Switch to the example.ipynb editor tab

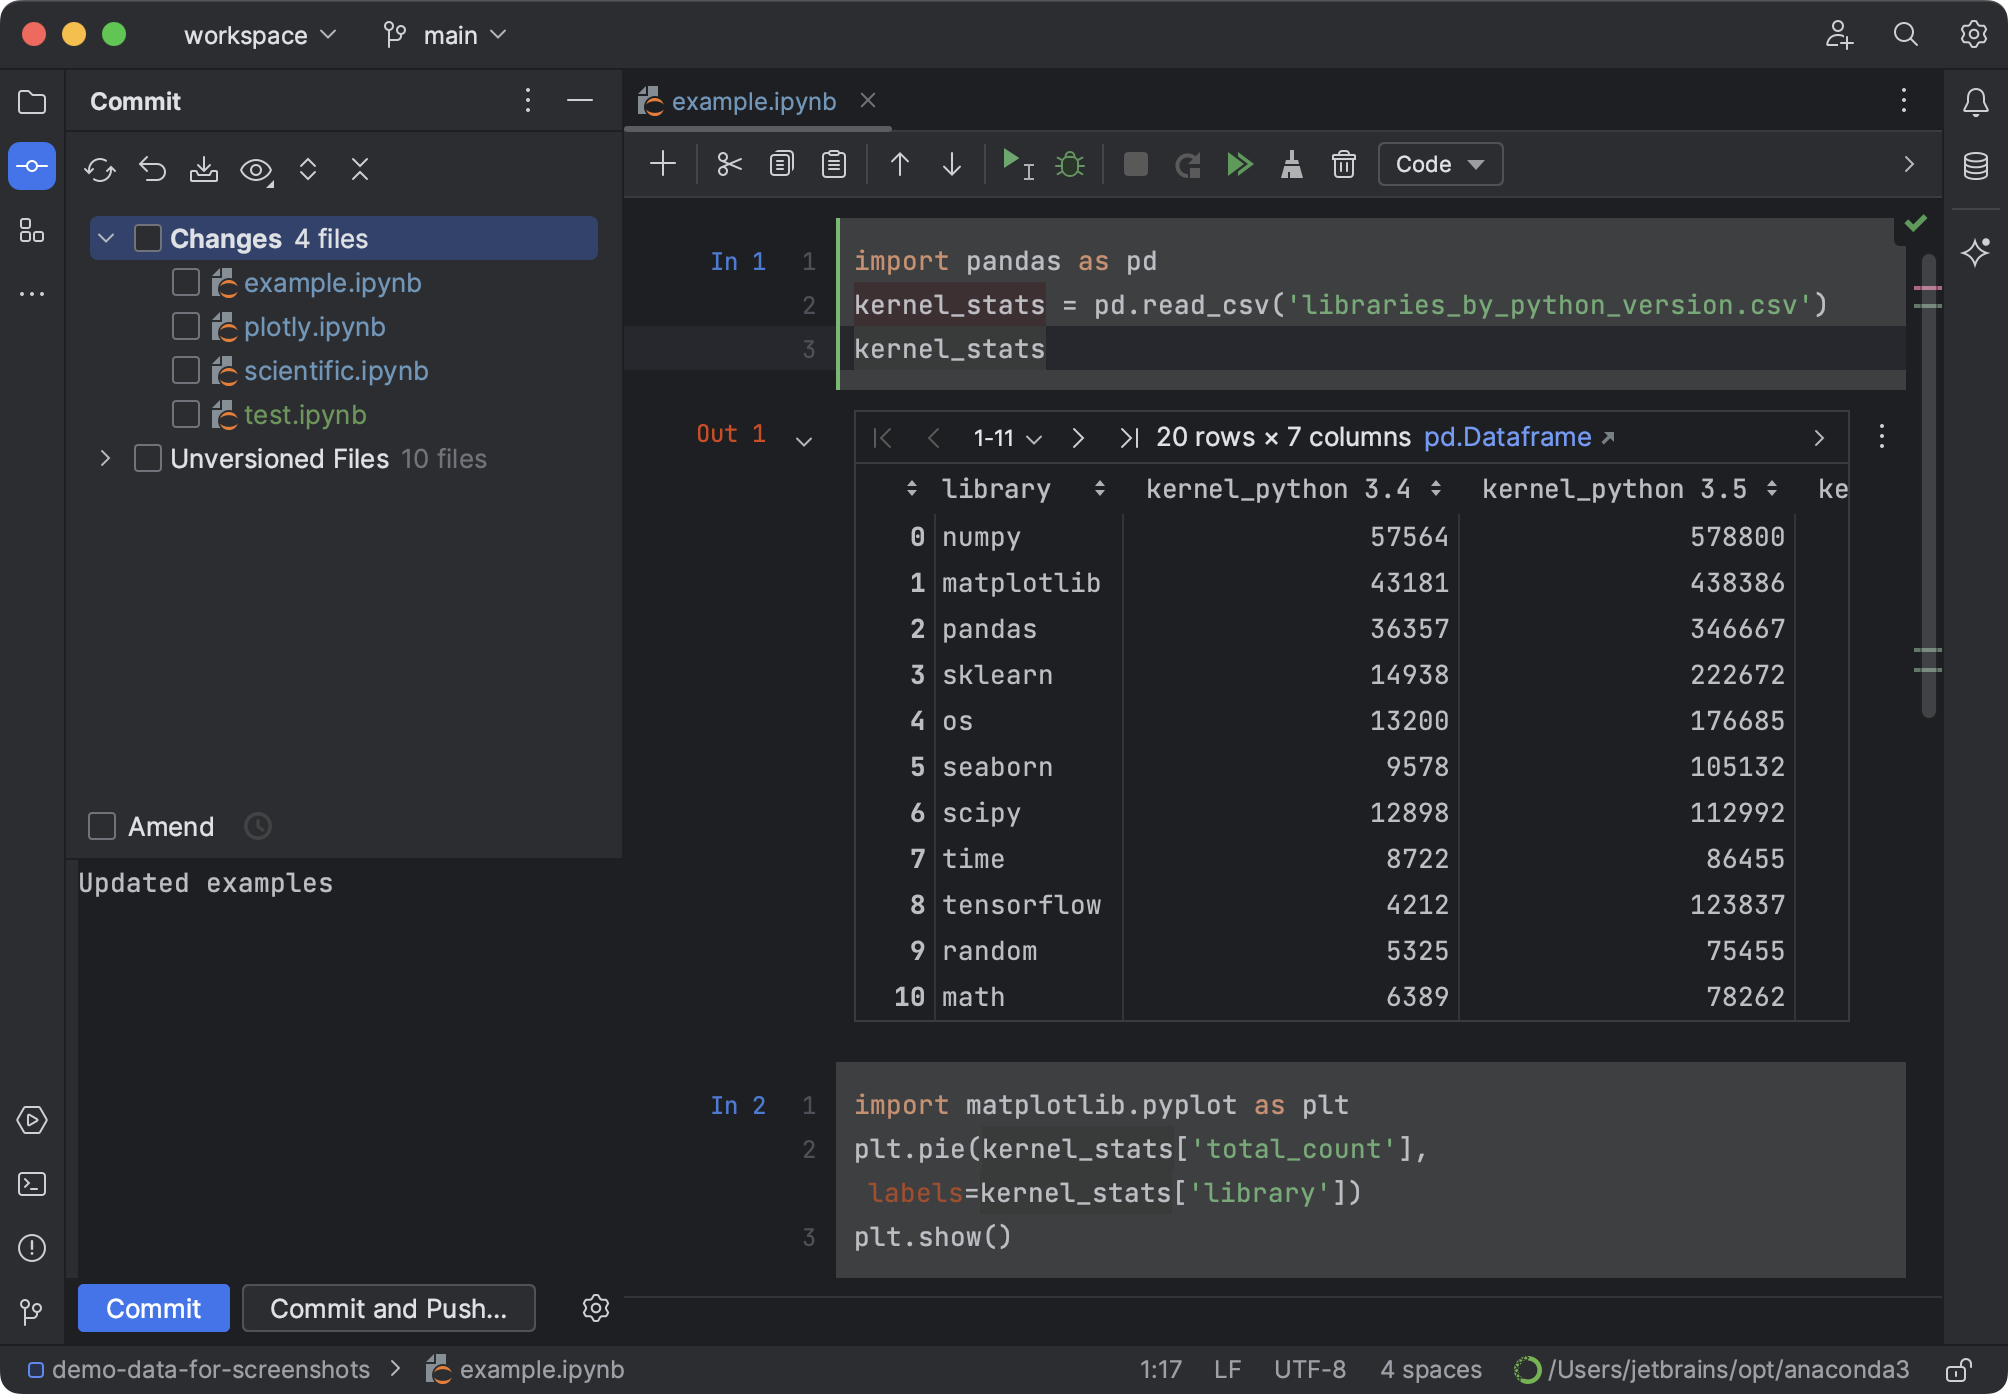(753, 101)
